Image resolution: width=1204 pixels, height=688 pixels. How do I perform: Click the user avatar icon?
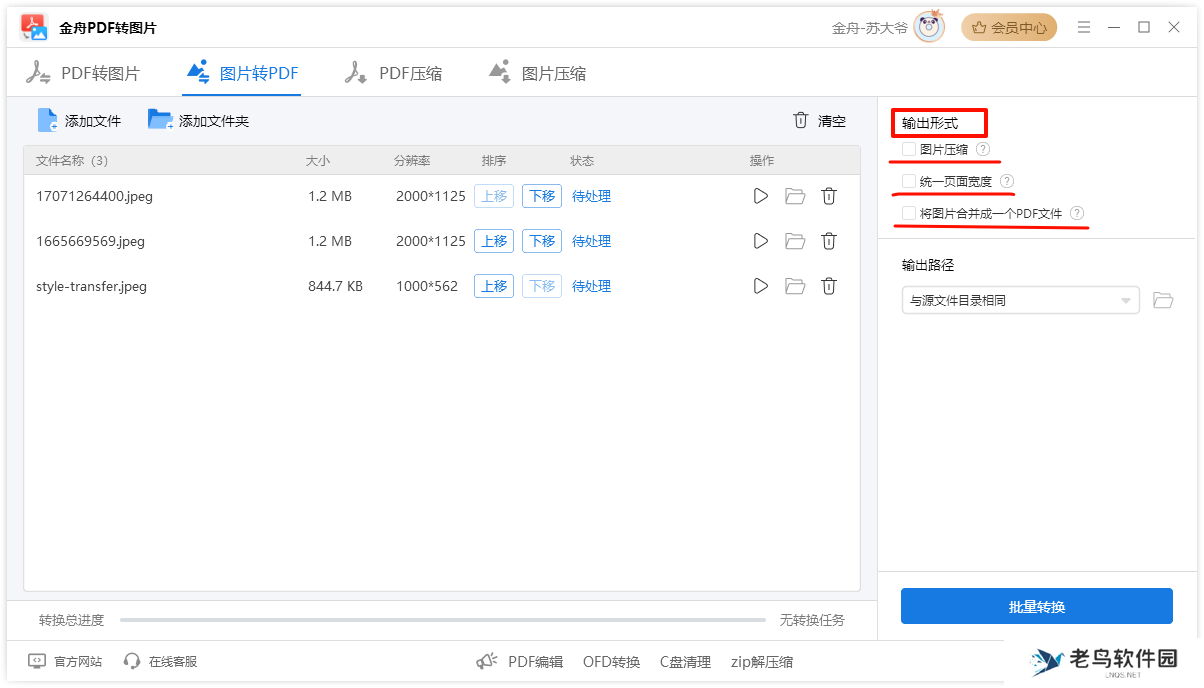coord(929,27)
